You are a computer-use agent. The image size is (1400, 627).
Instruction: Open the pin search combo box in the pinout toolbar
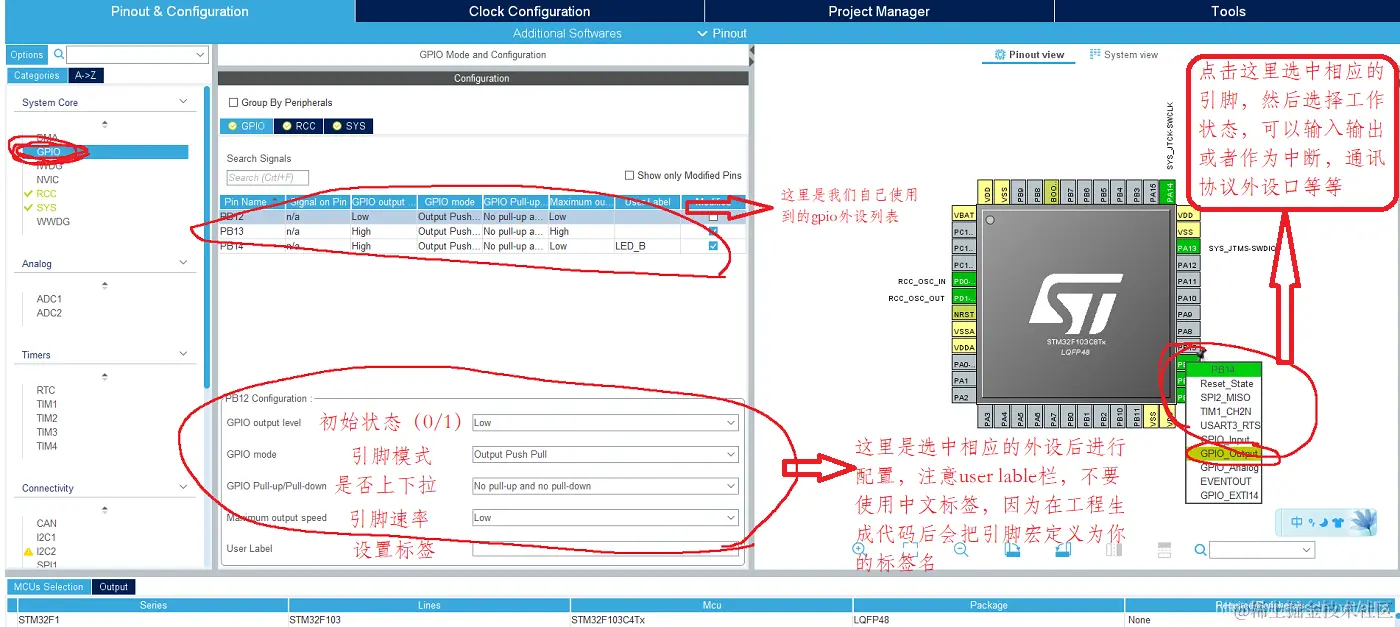click(1262, 550)
